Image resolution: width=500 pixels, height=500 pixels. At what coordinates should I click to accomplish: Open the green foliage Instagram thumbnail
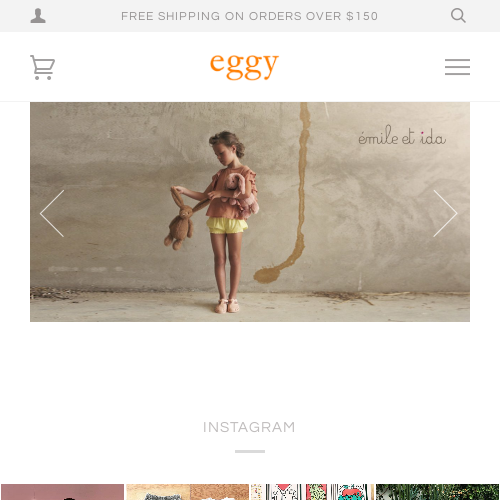(x=438, y=492)
